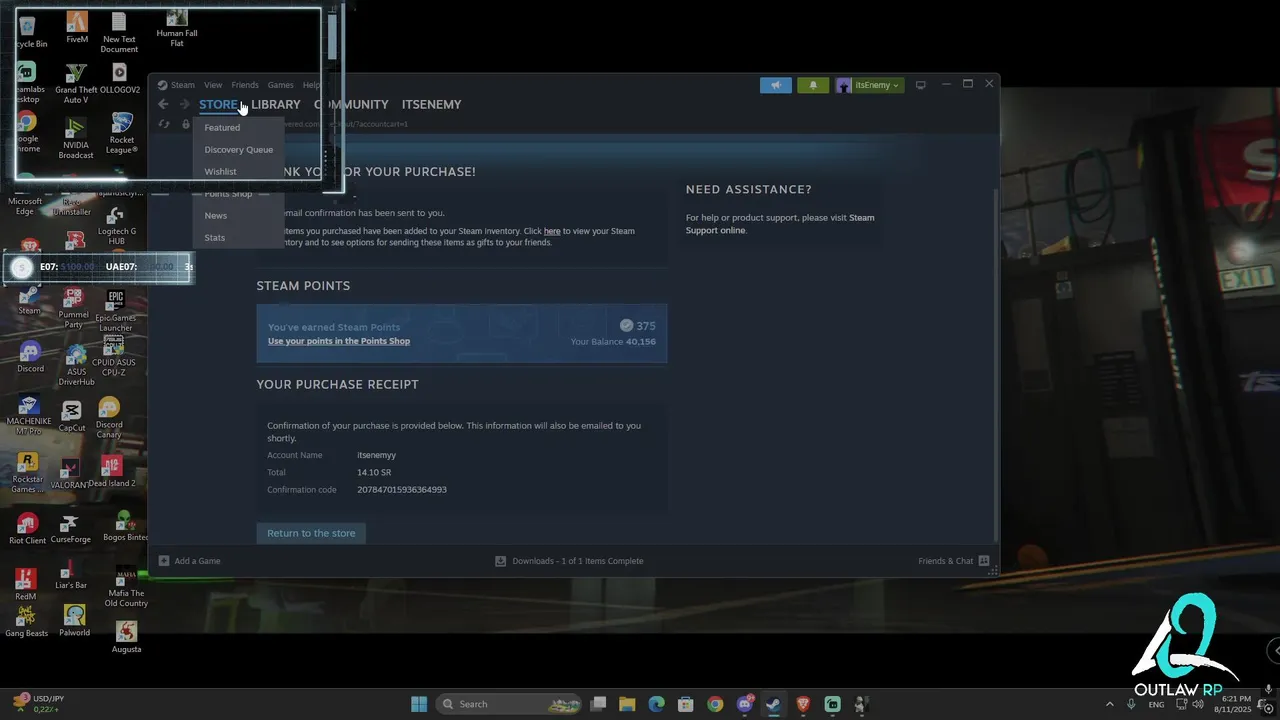Show hidden system tray icons chevron
The width and height of the screenshot is (1280, 720).
1109,704
